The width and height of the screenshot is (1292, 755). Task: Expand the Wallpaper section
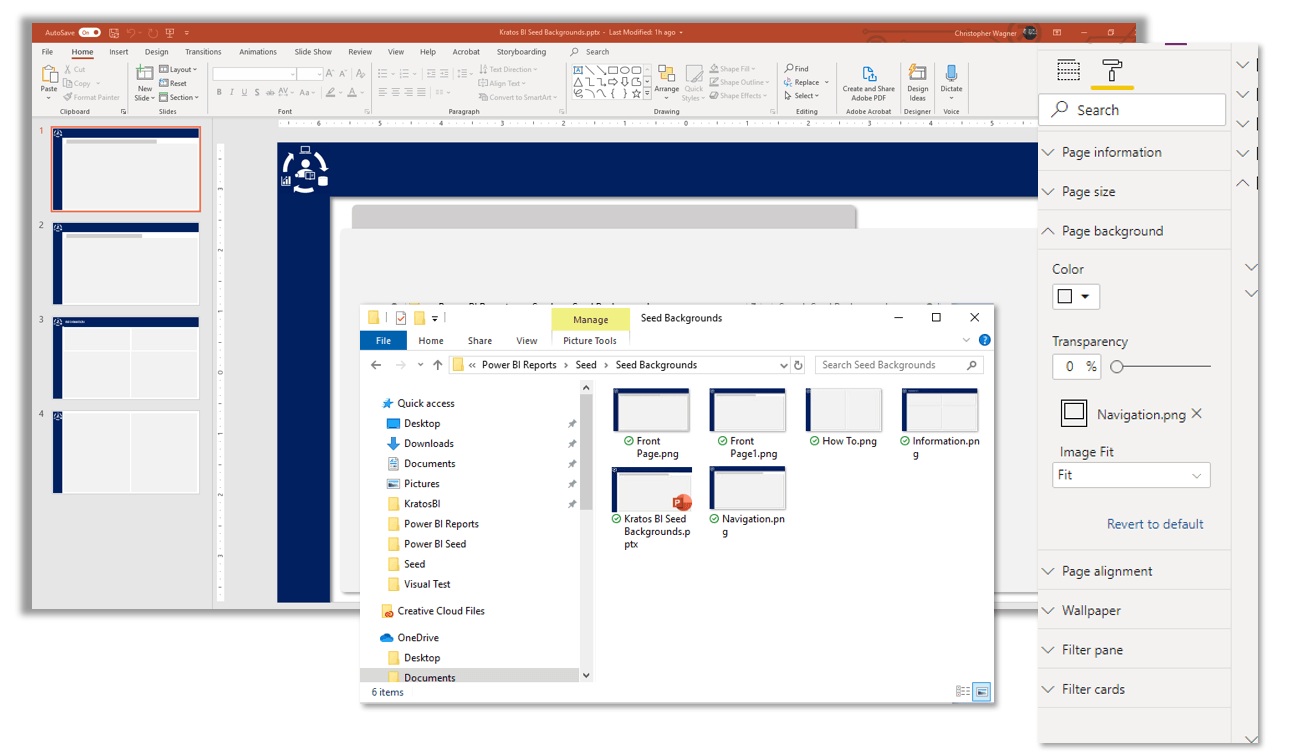click(1090, 610)
